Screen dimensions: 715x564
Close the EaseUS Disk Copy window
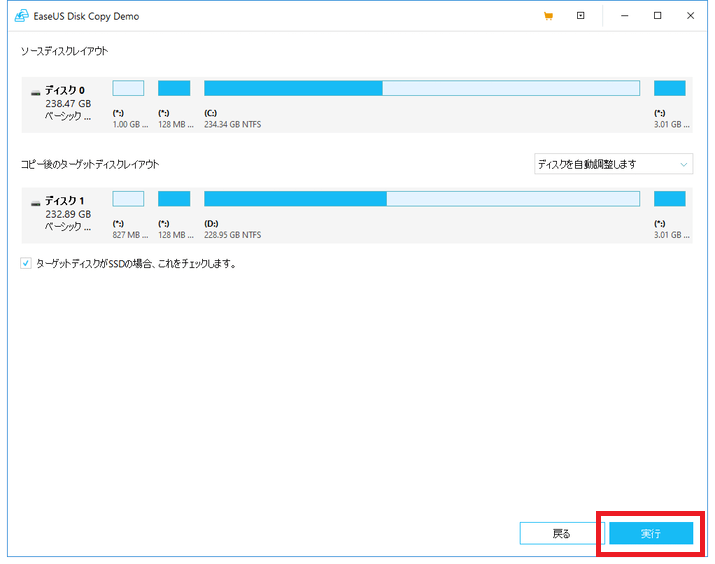(x=690, y=16)
